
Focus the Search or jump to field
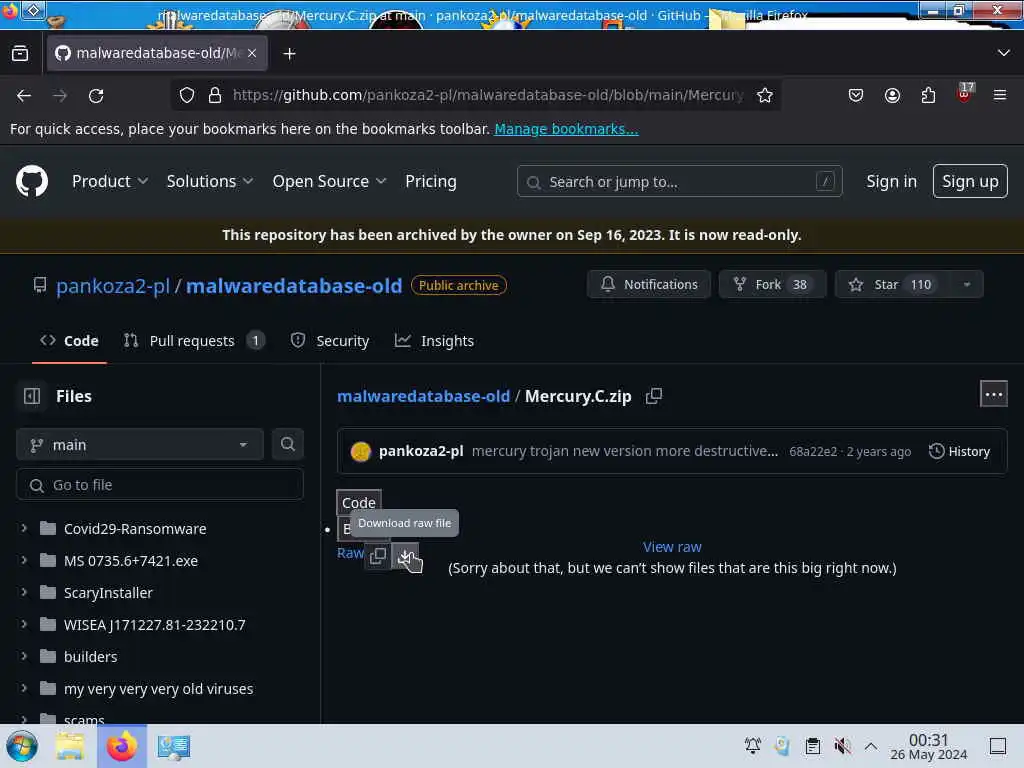(x=679, y=182)
